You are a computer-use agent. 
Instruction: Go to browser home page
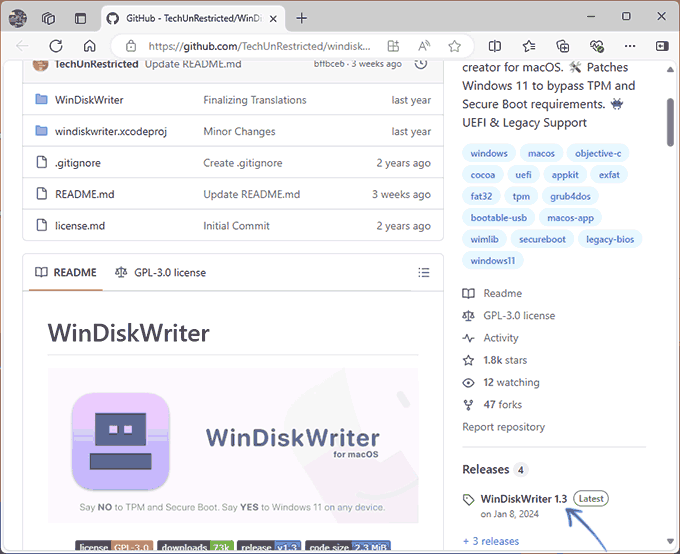(89, 46)
